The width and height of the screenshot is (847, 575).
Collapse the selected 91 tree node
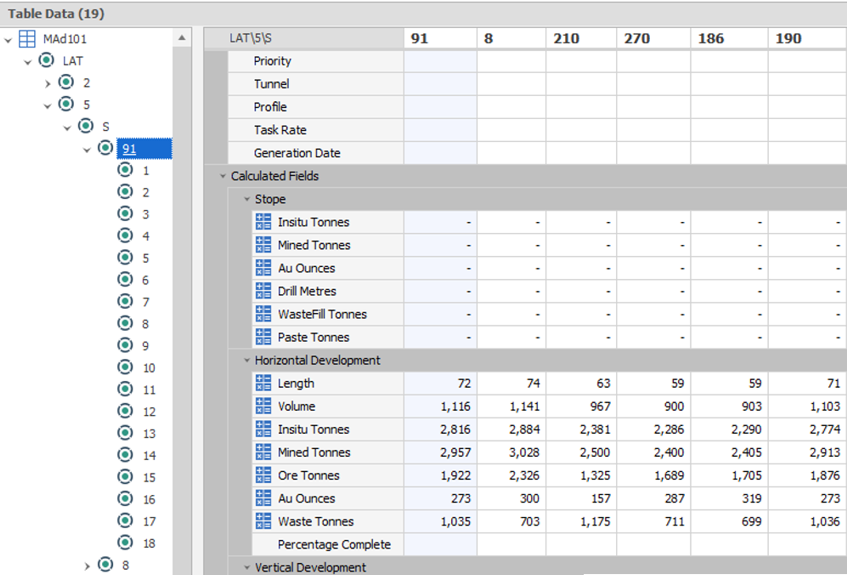click(x=87, y=150)
